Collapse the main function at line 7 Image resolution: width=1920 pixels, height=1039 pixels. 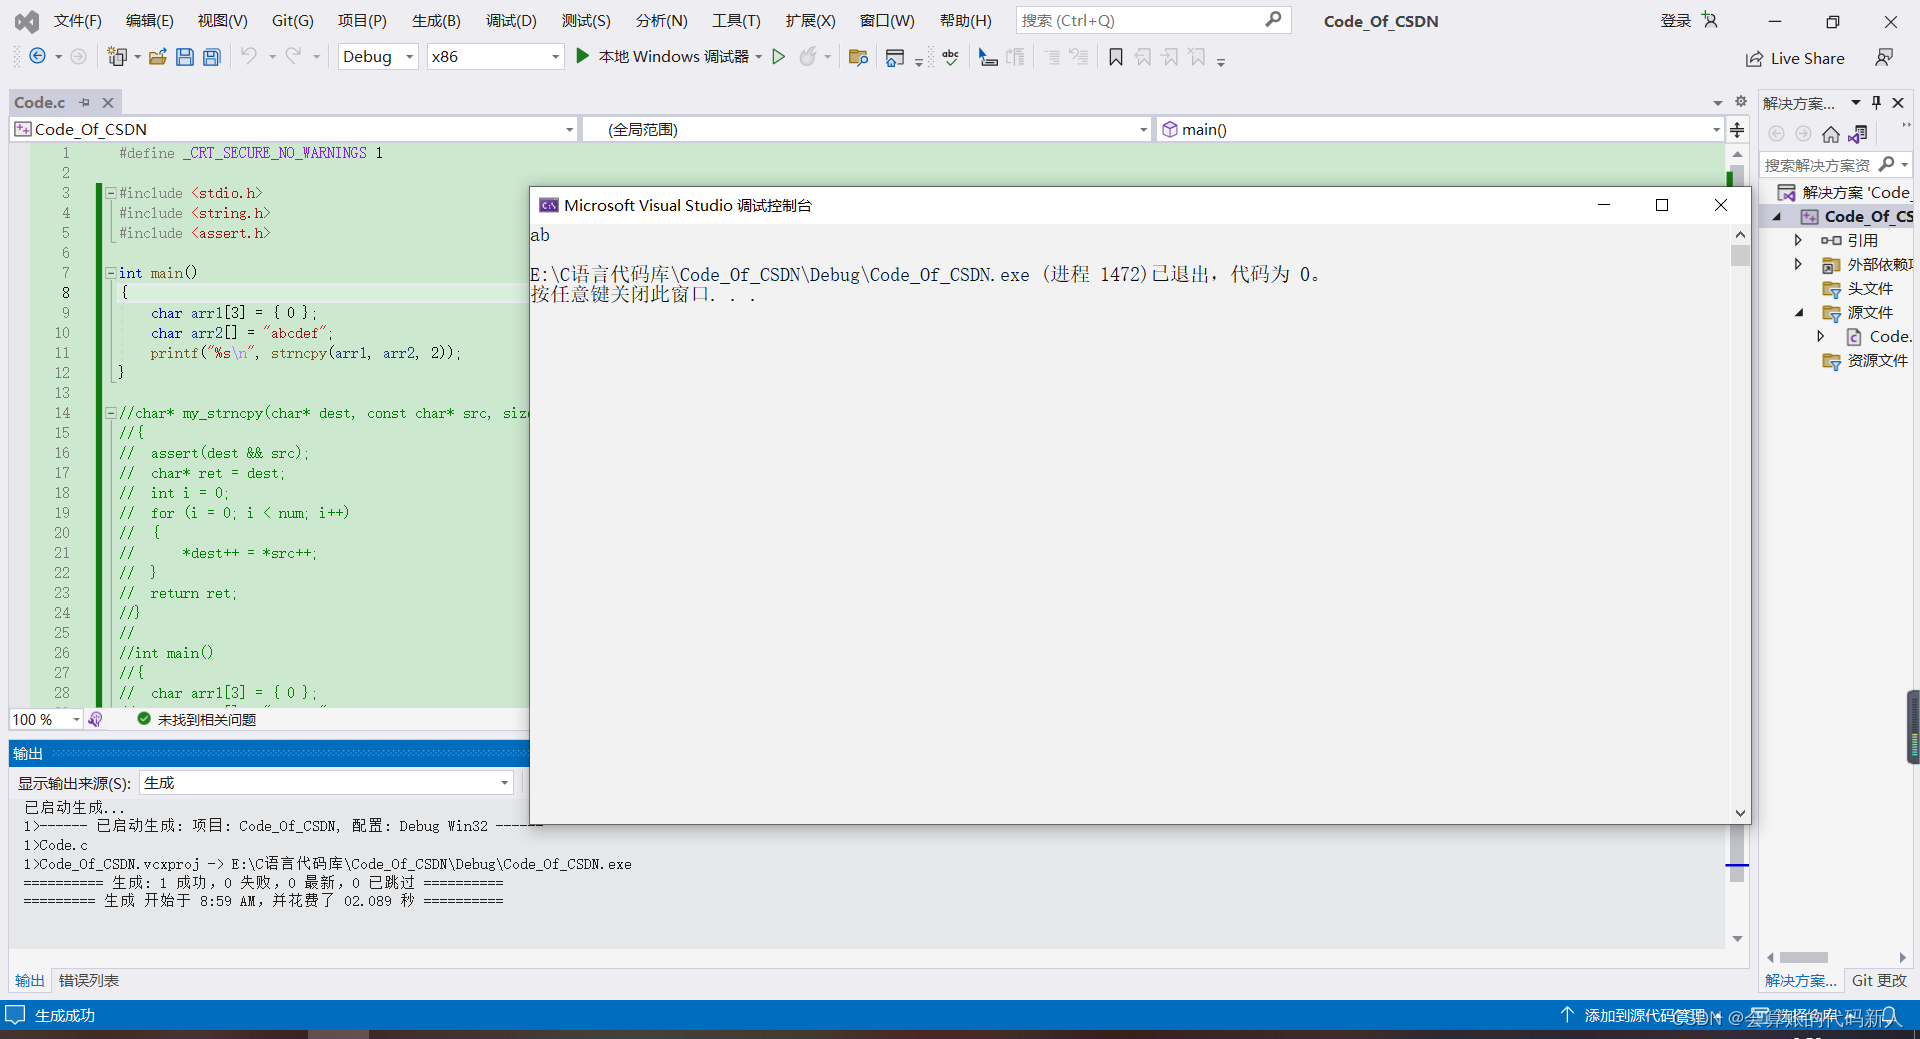coord(111,273)
